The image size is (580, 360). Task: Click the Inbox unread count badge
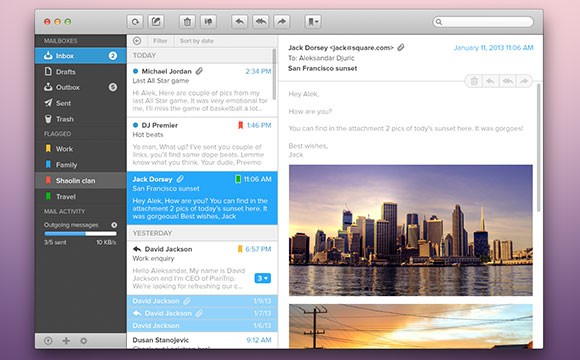point(113,56)
